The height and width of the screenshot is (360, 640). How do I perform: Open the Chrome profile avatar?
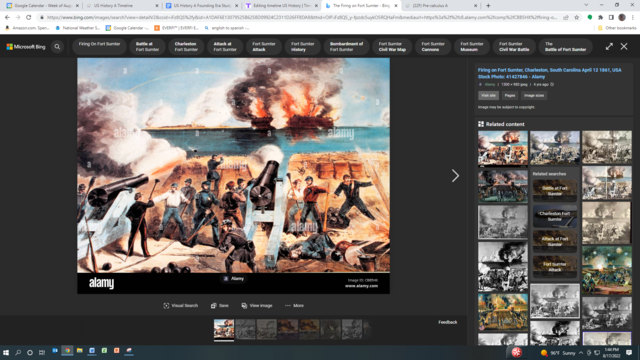coord(622,18)
